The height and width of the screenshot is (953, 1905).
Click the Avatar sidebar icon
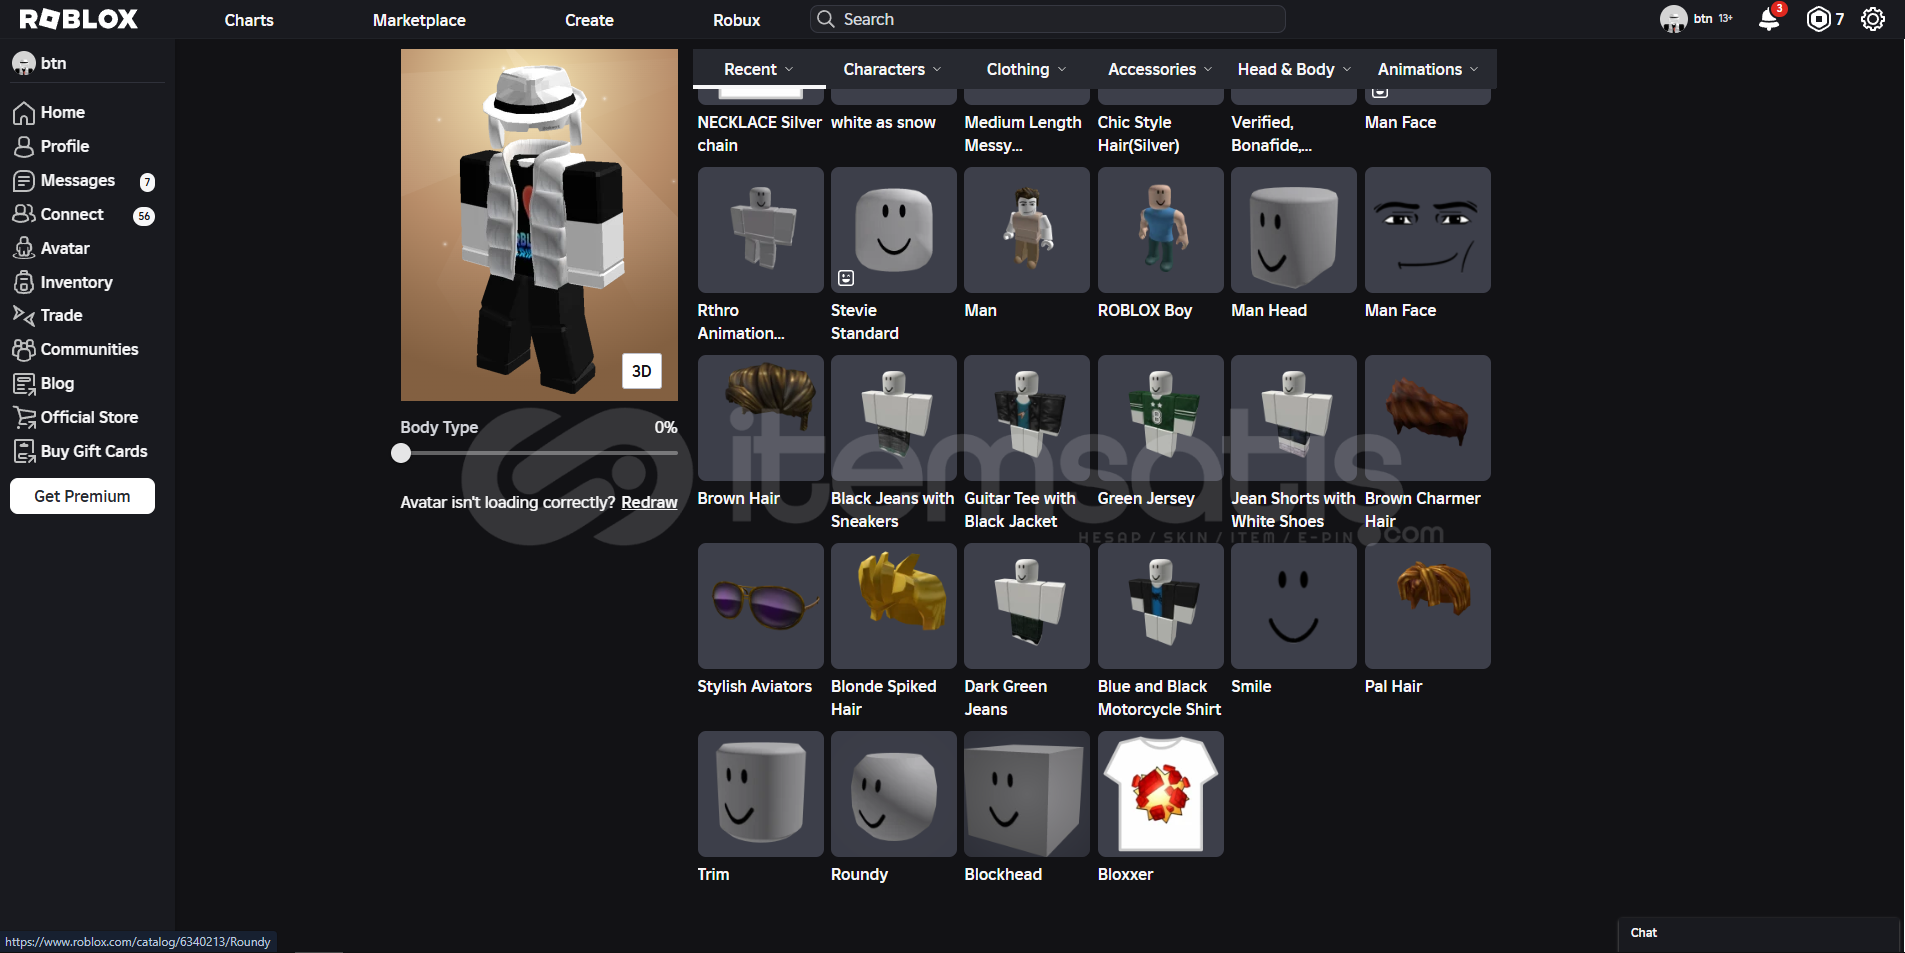24,248
